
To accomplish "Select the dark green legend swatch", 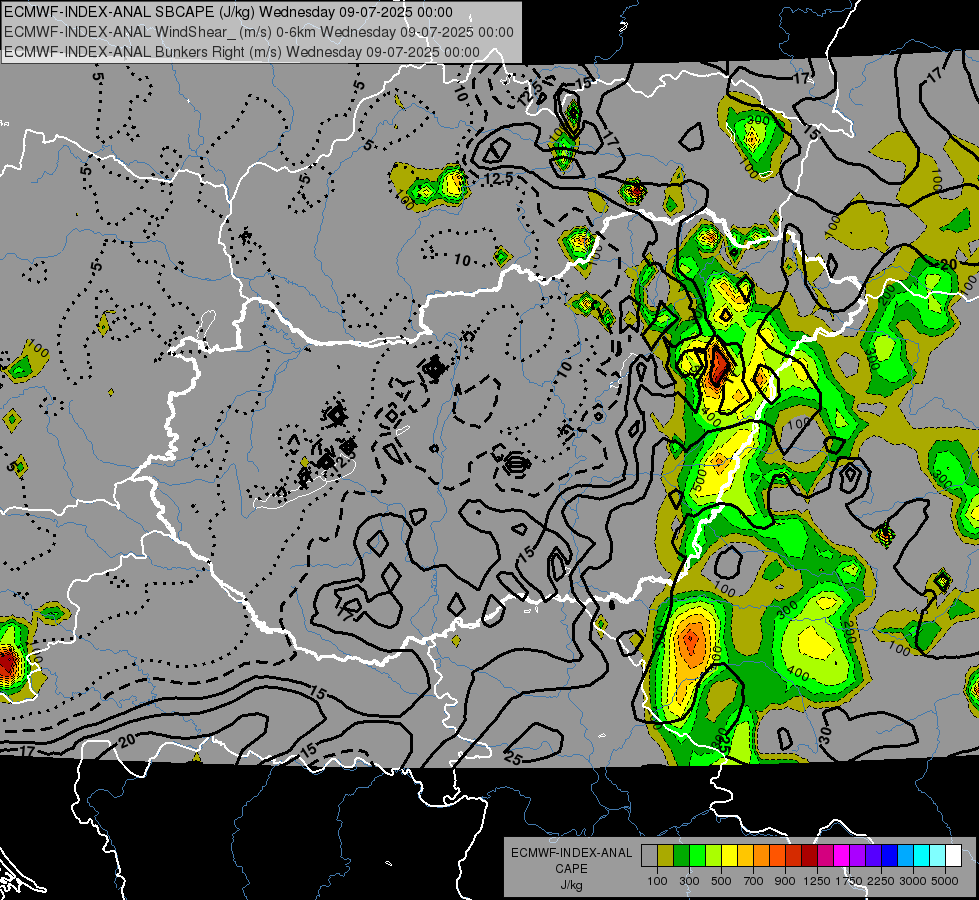I will 681,856.
